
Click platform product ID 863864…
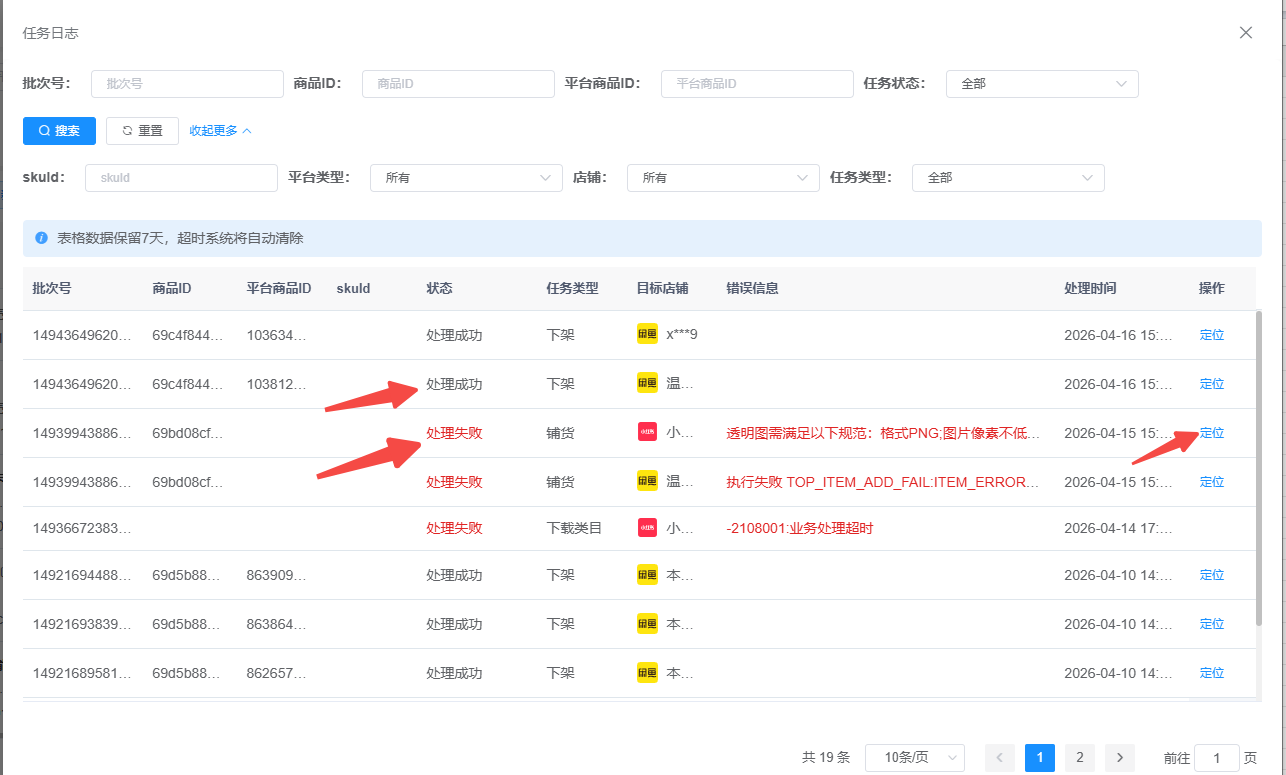[277, 624]
